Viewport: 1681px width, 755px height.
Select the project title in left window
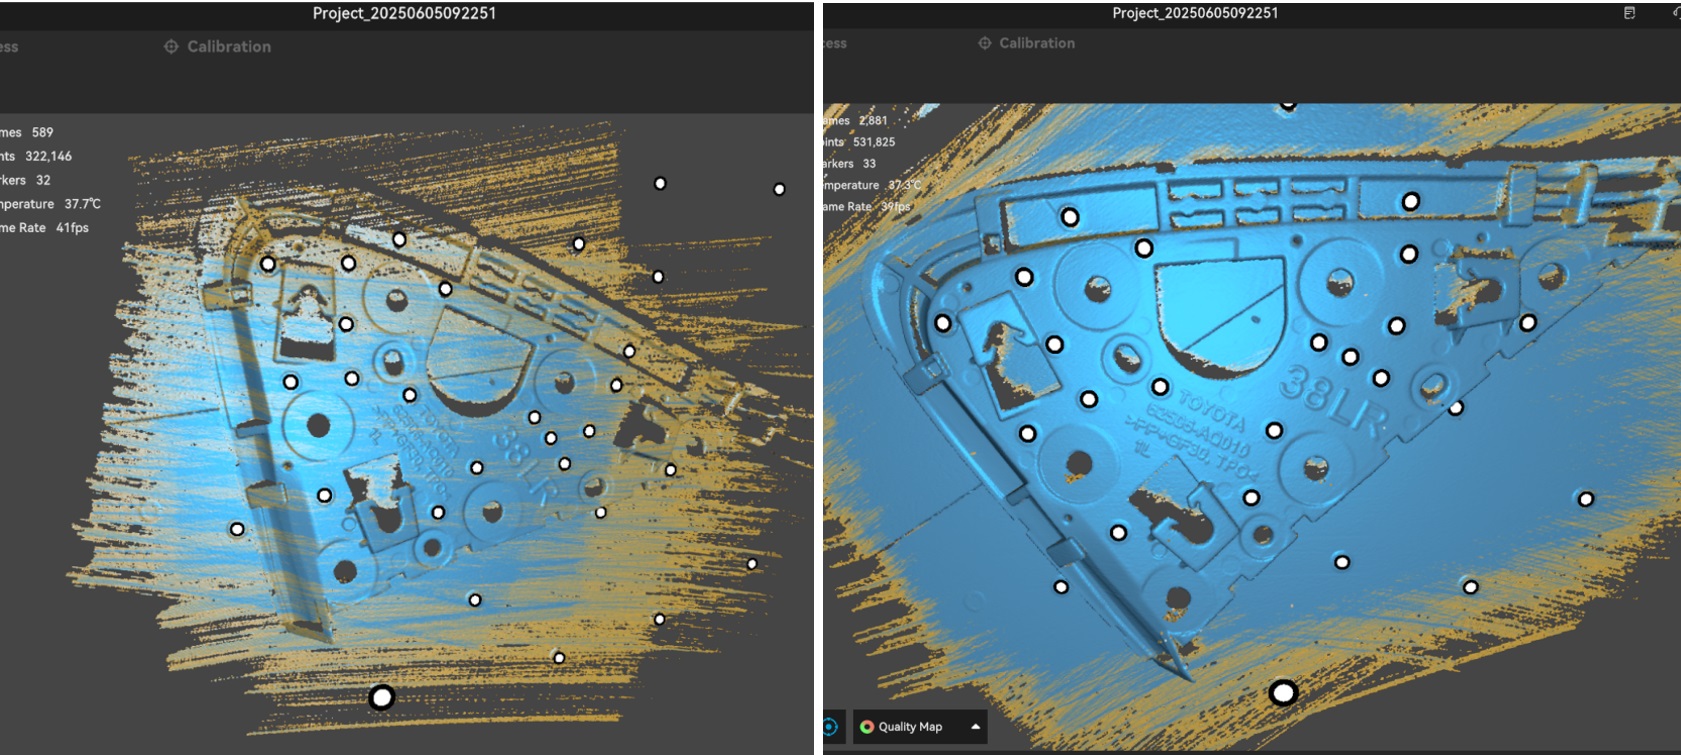coord(404,13)
